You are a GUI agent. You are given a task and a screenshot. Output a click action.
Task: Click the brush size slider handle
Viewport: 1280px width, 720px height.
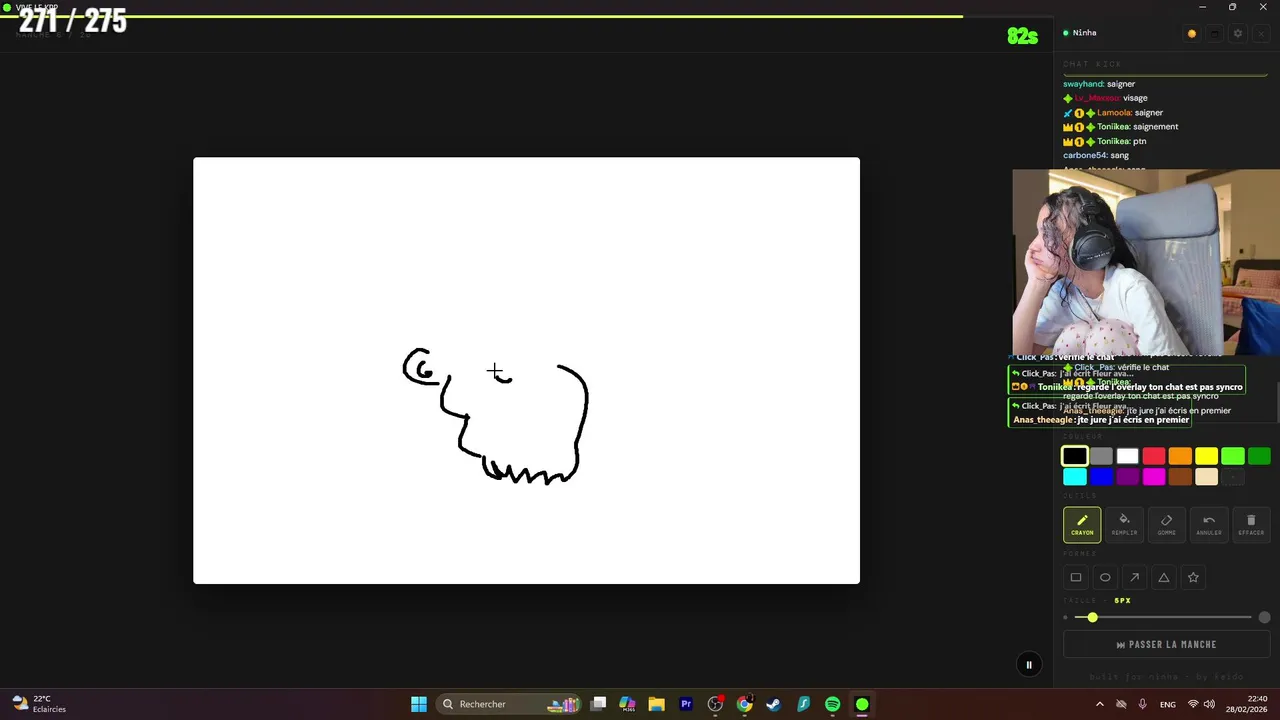coord(1092,618)
